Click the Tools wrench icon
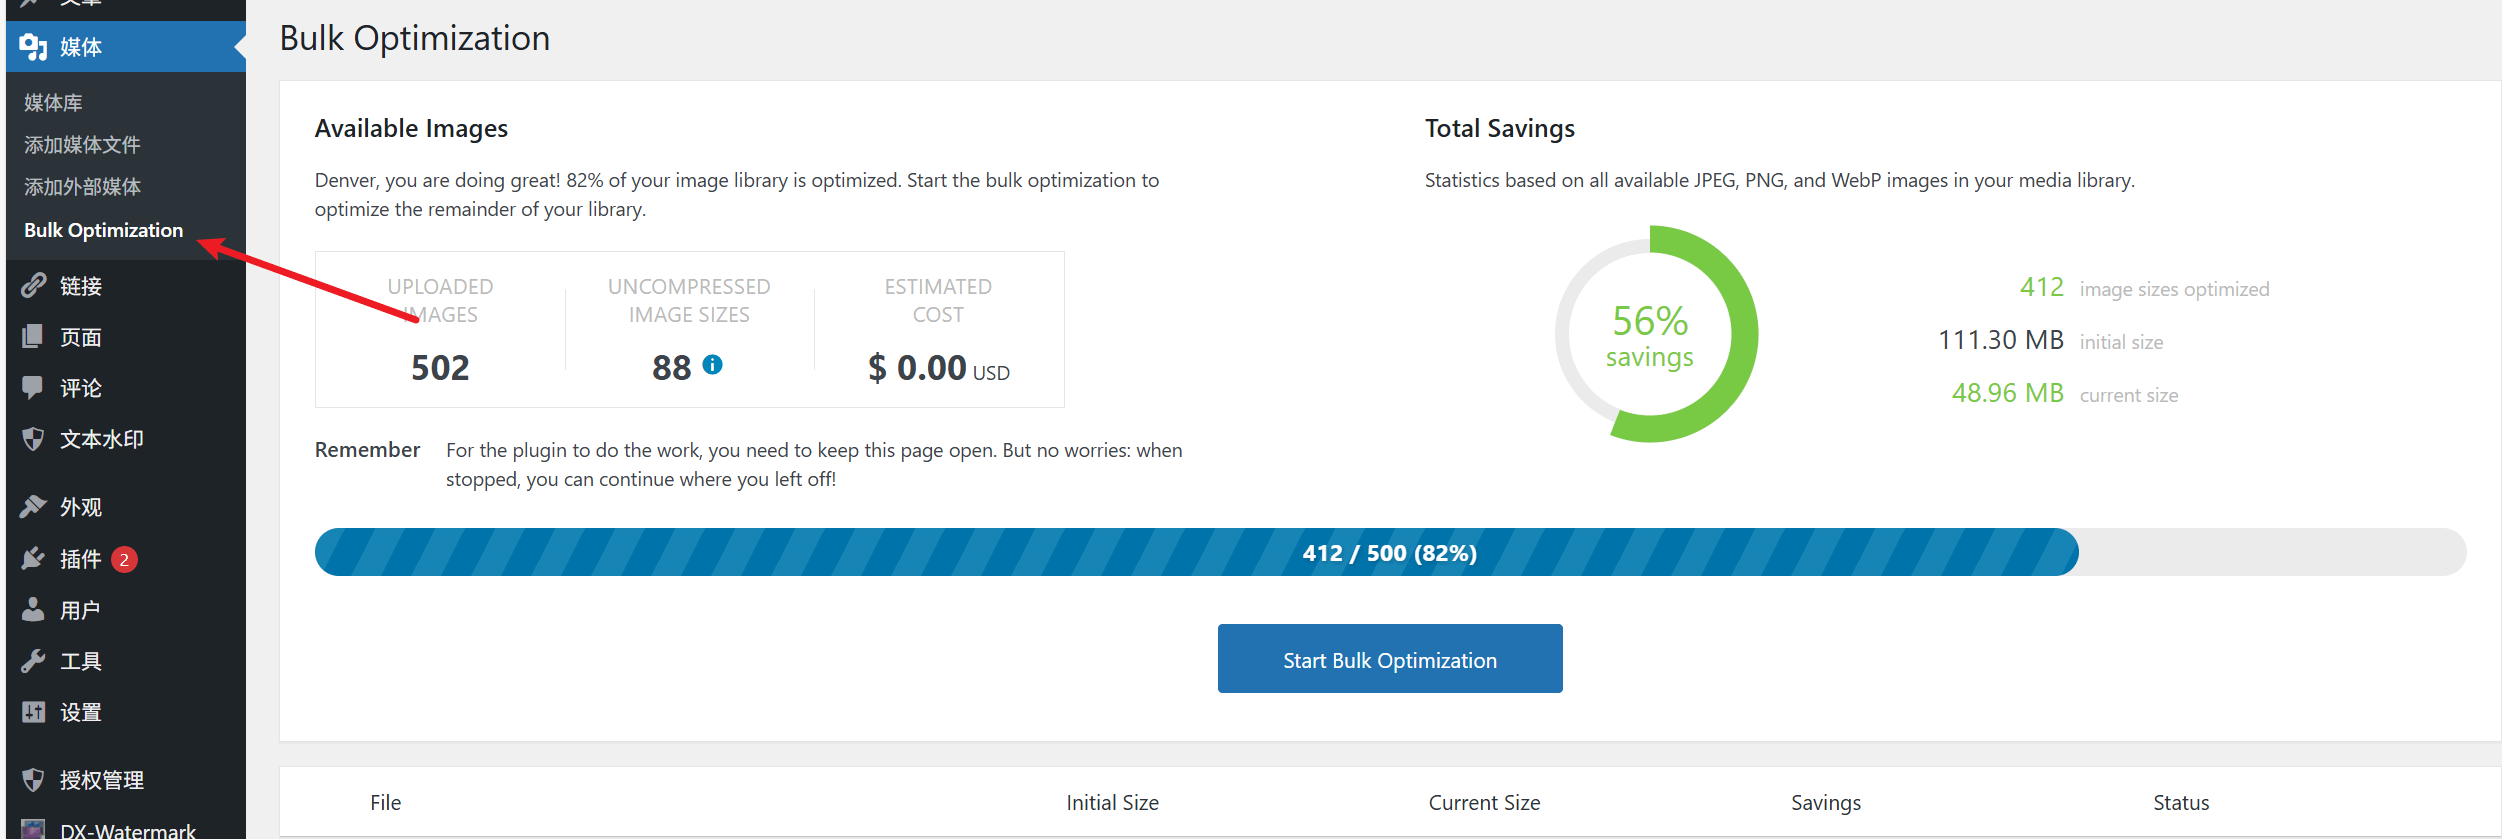 point(33,661)
